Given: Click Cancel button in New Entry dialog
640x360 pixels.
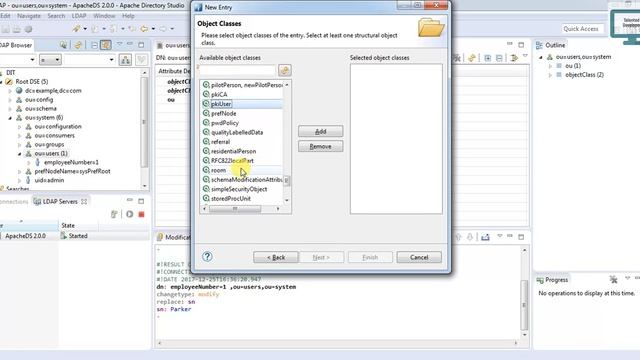Looking at the screenshot, I should pyautogui.click(x=419, y=257).
